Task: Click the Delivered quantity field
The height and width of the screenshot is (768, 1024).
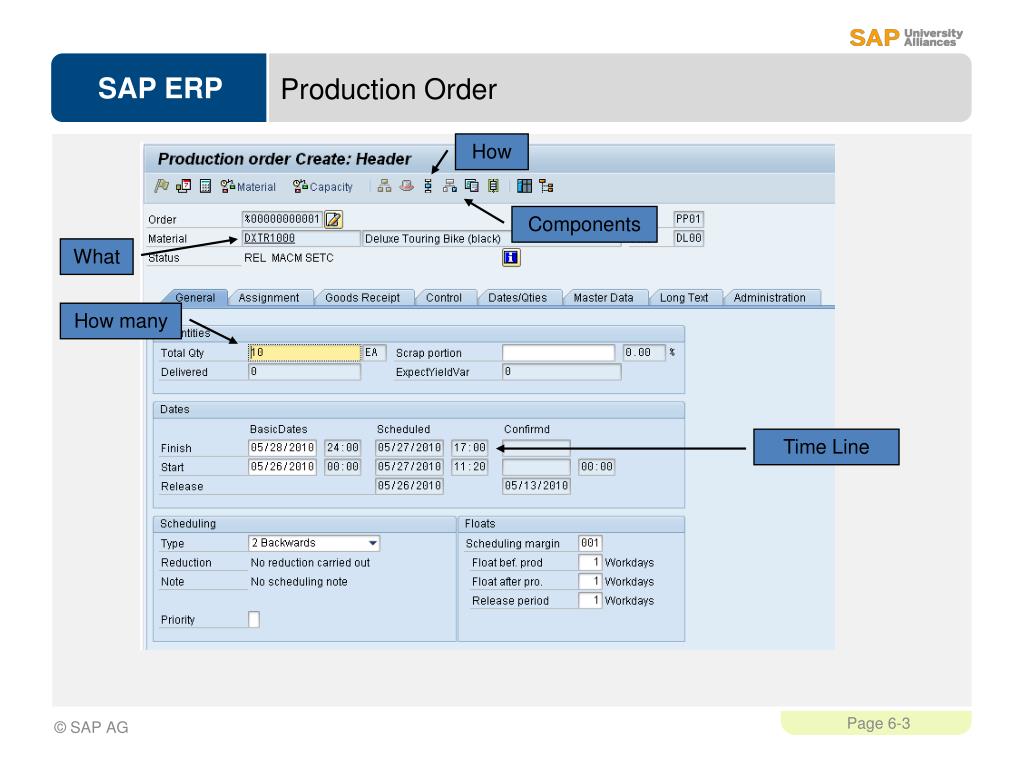Action: 304,372
